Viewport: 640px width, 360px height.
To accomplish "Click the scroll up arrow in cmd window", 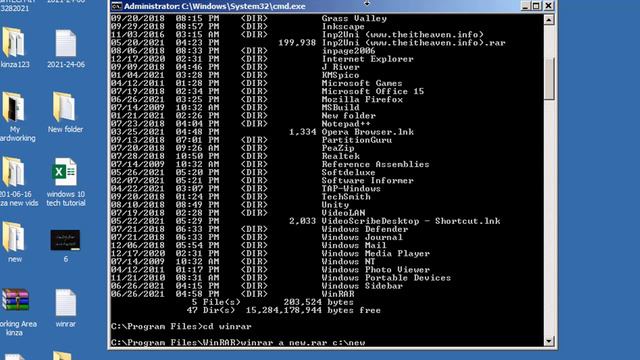I will pos(549,20).
